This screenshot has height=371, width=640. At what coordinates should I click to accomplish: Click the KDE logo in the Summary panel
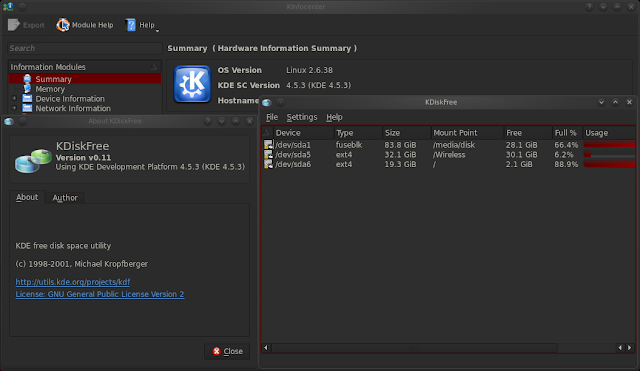(x=192, y=84)
